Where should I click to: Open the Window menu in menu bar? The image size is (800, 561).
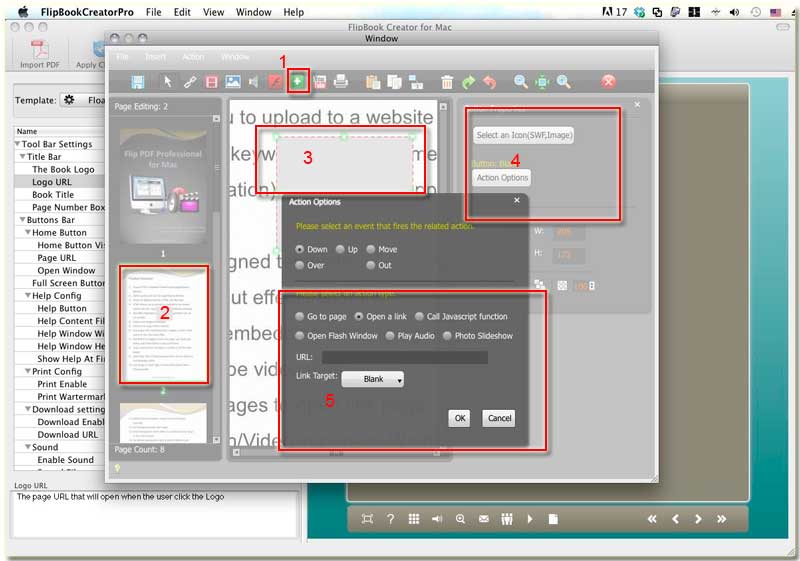[254, 12]
